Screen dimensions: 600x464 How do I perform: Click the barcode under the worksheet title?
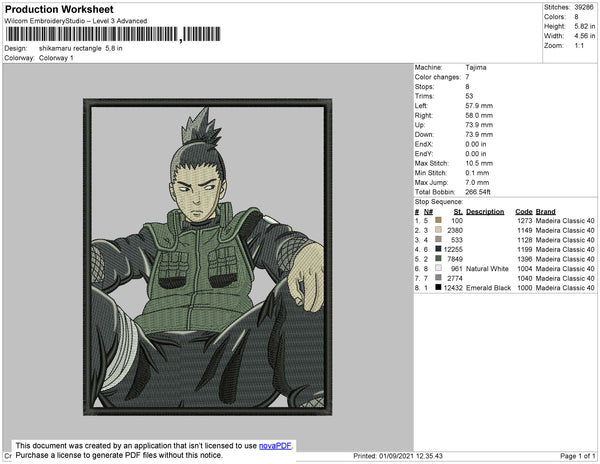tap(113, 34)
